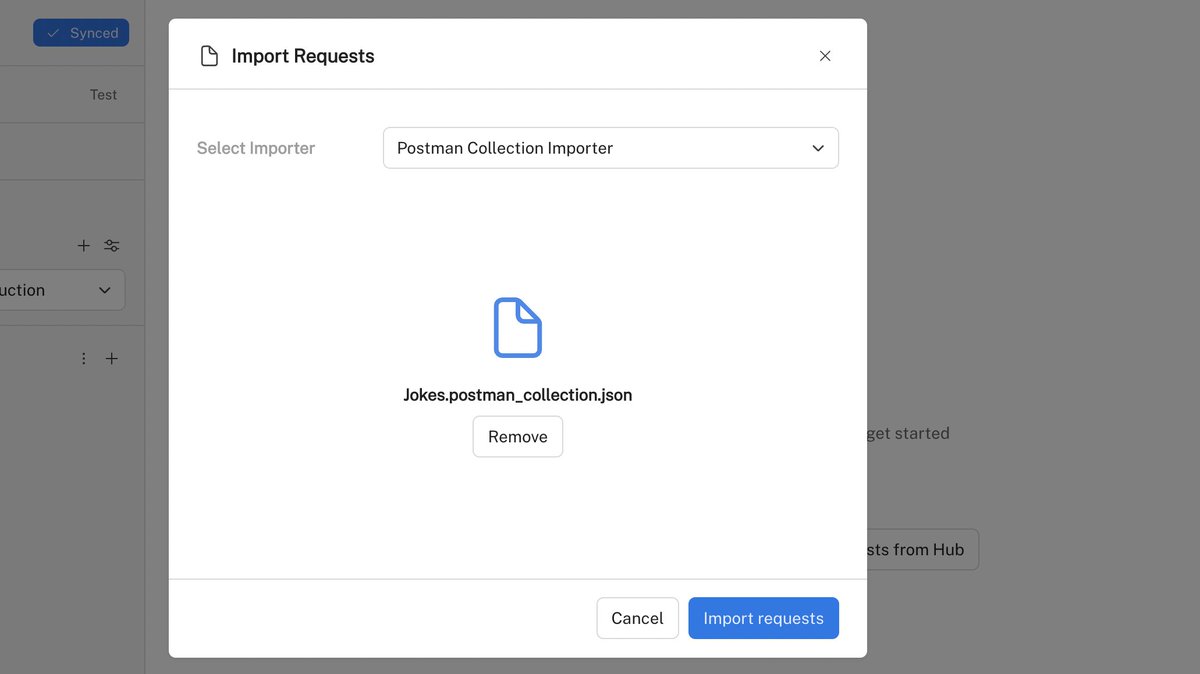The image size is (1200, 674).
Task: Click the chevron on the Postman Collection Importer selector
Action: coord(818,147)
